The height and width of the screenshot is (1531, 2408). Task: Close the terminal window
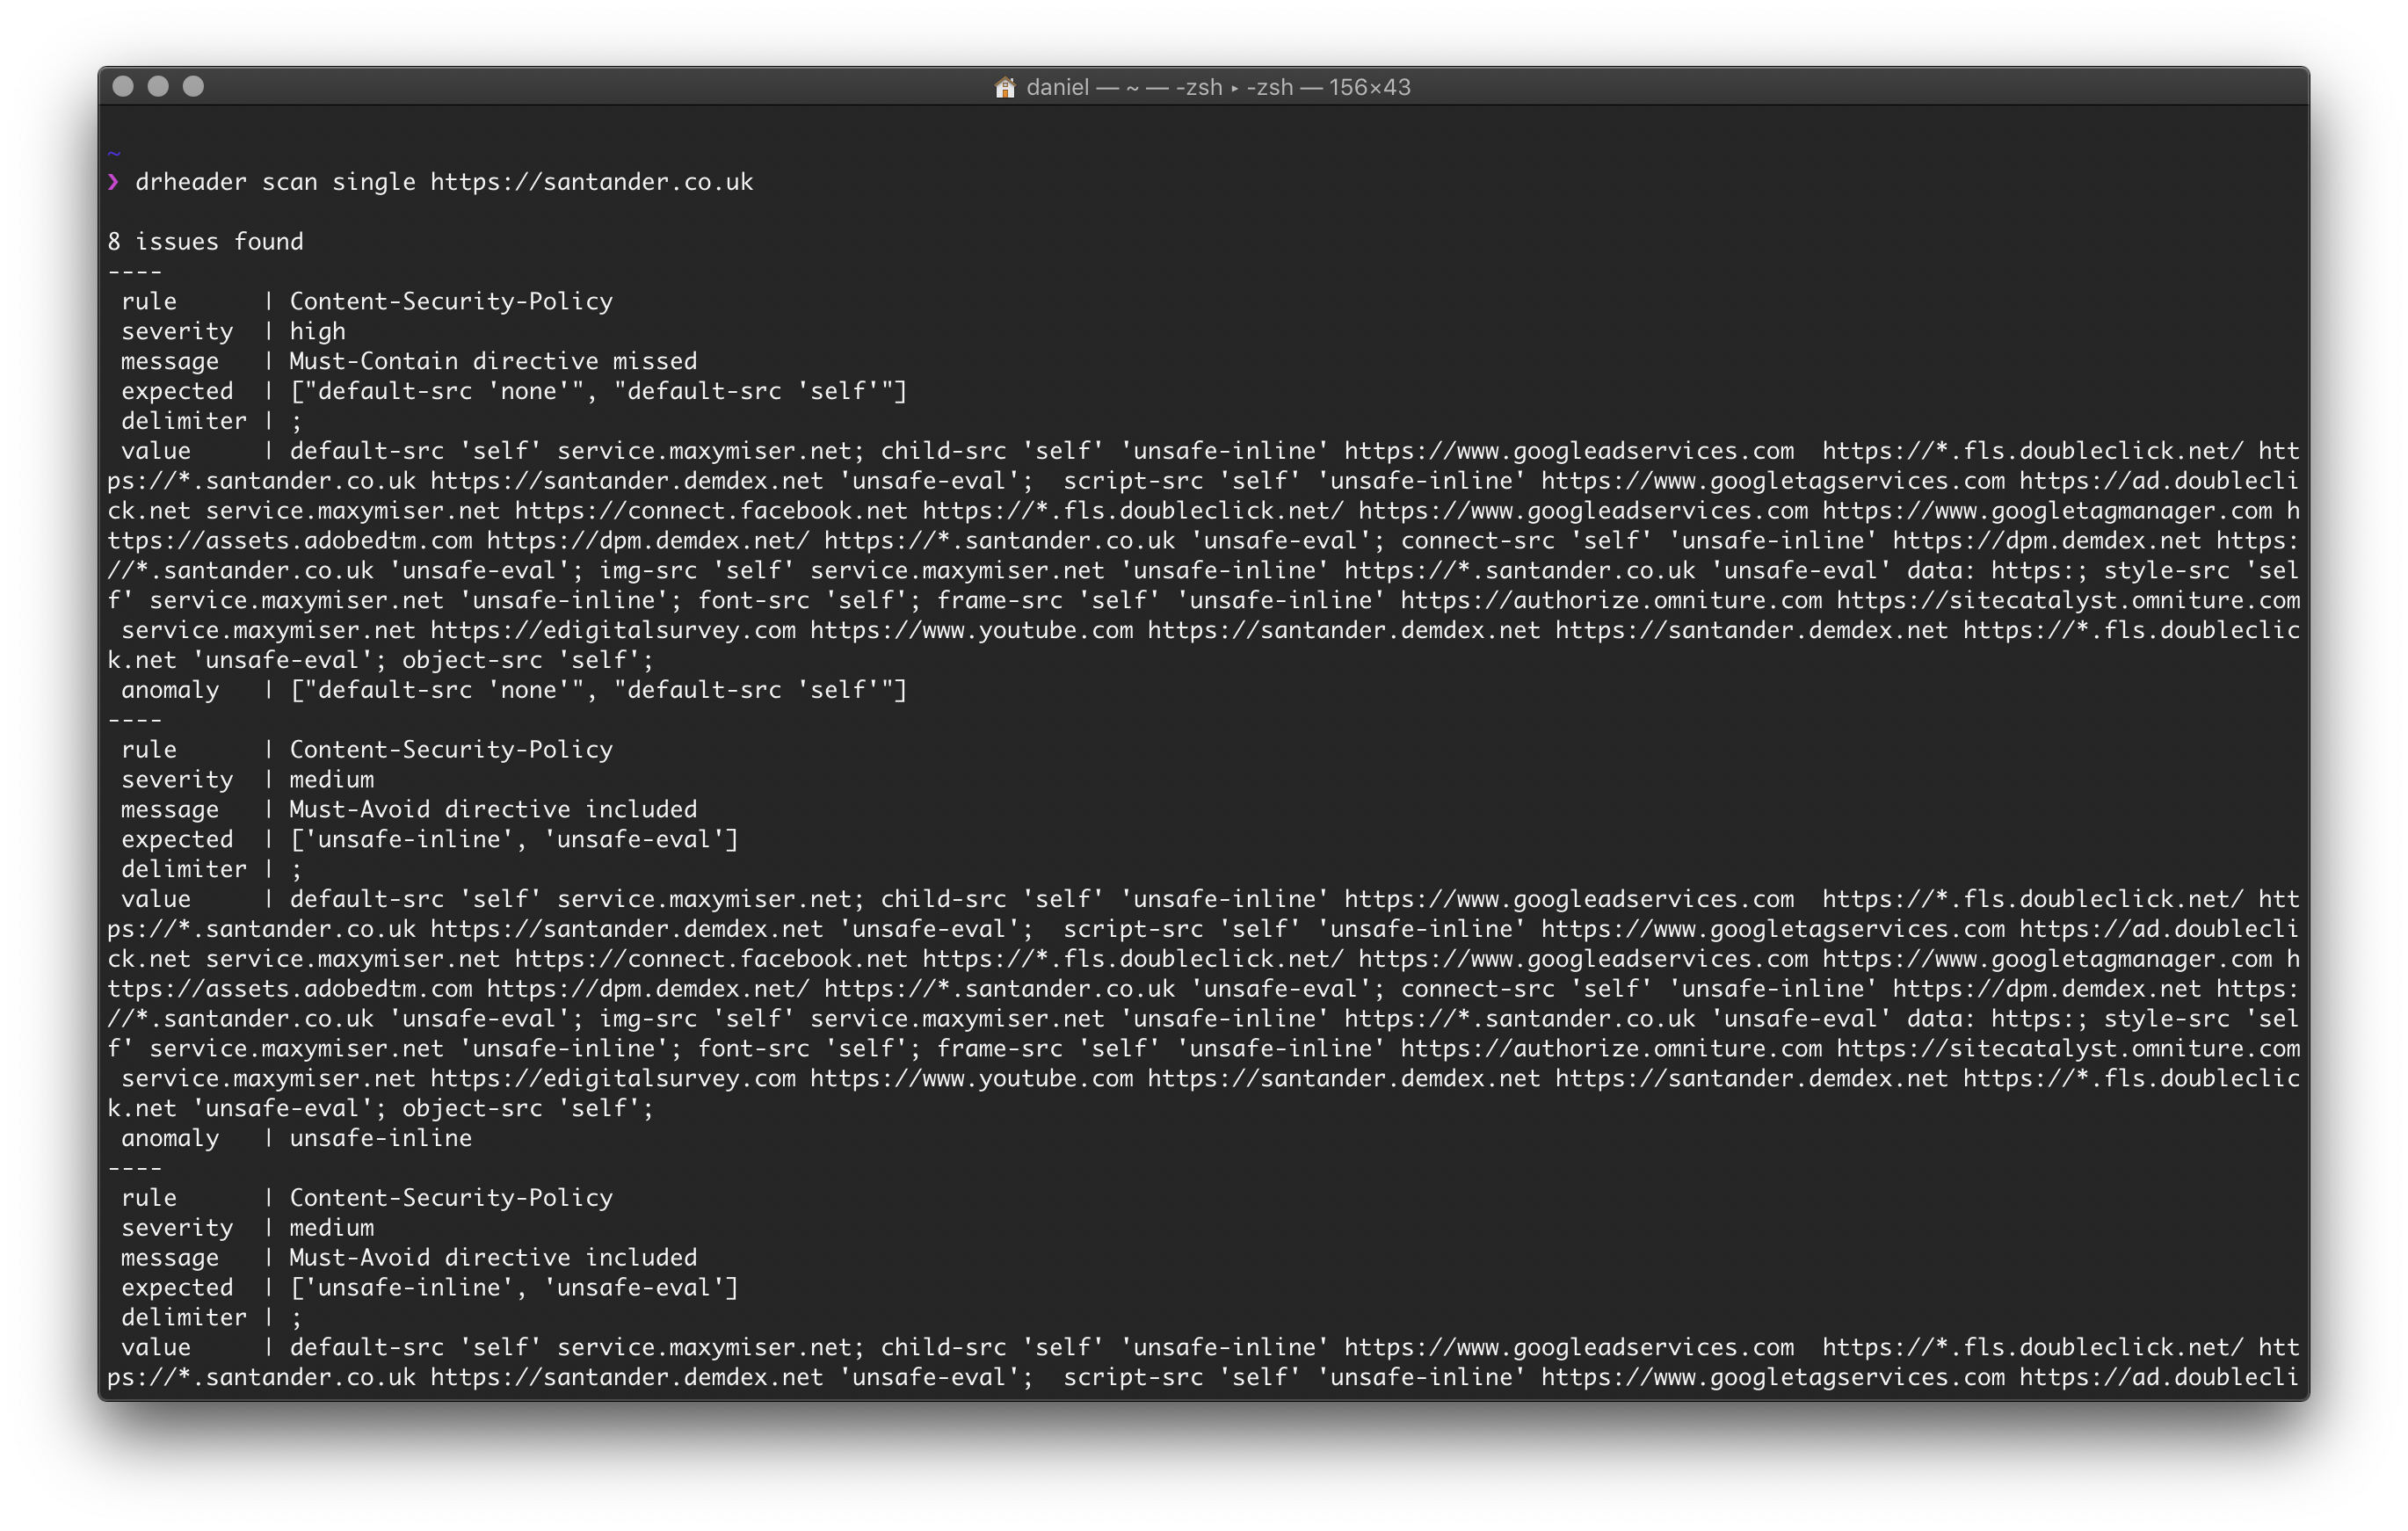123,87
